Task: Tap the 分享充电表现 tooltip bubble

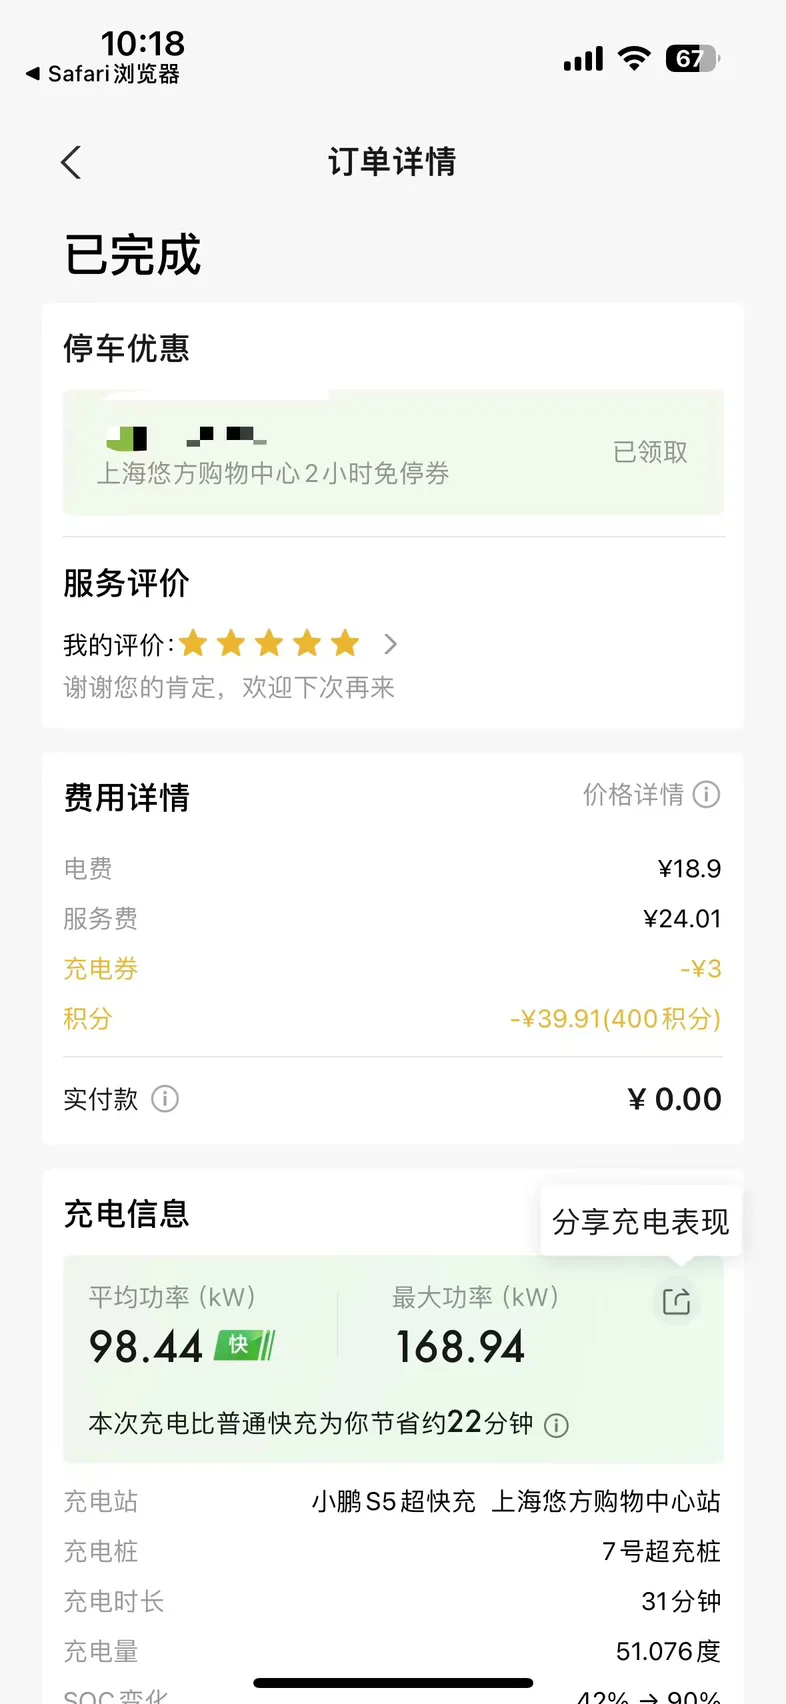Action: coord(640,1221)
